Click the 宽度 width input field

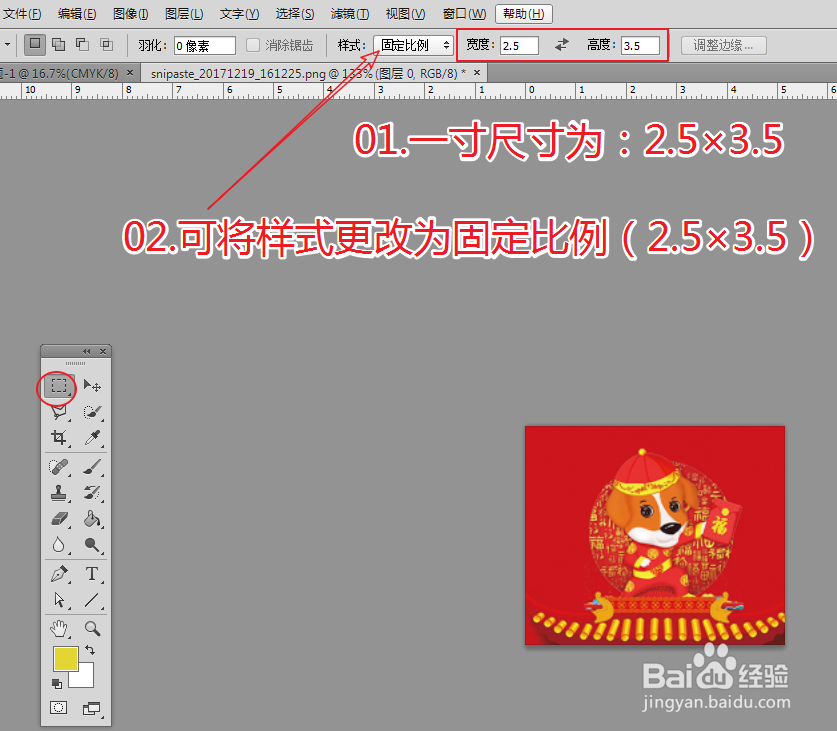[519, 45]
